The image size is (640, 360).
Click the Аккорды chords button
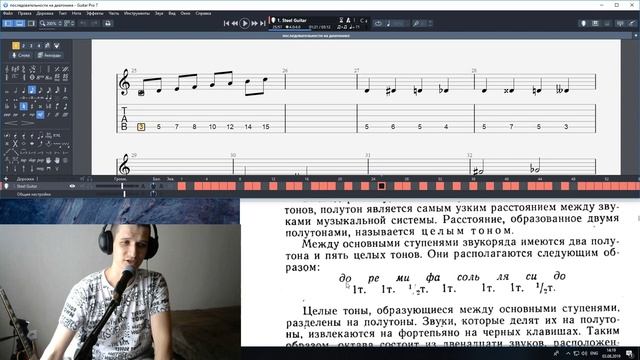coord(50,55)
